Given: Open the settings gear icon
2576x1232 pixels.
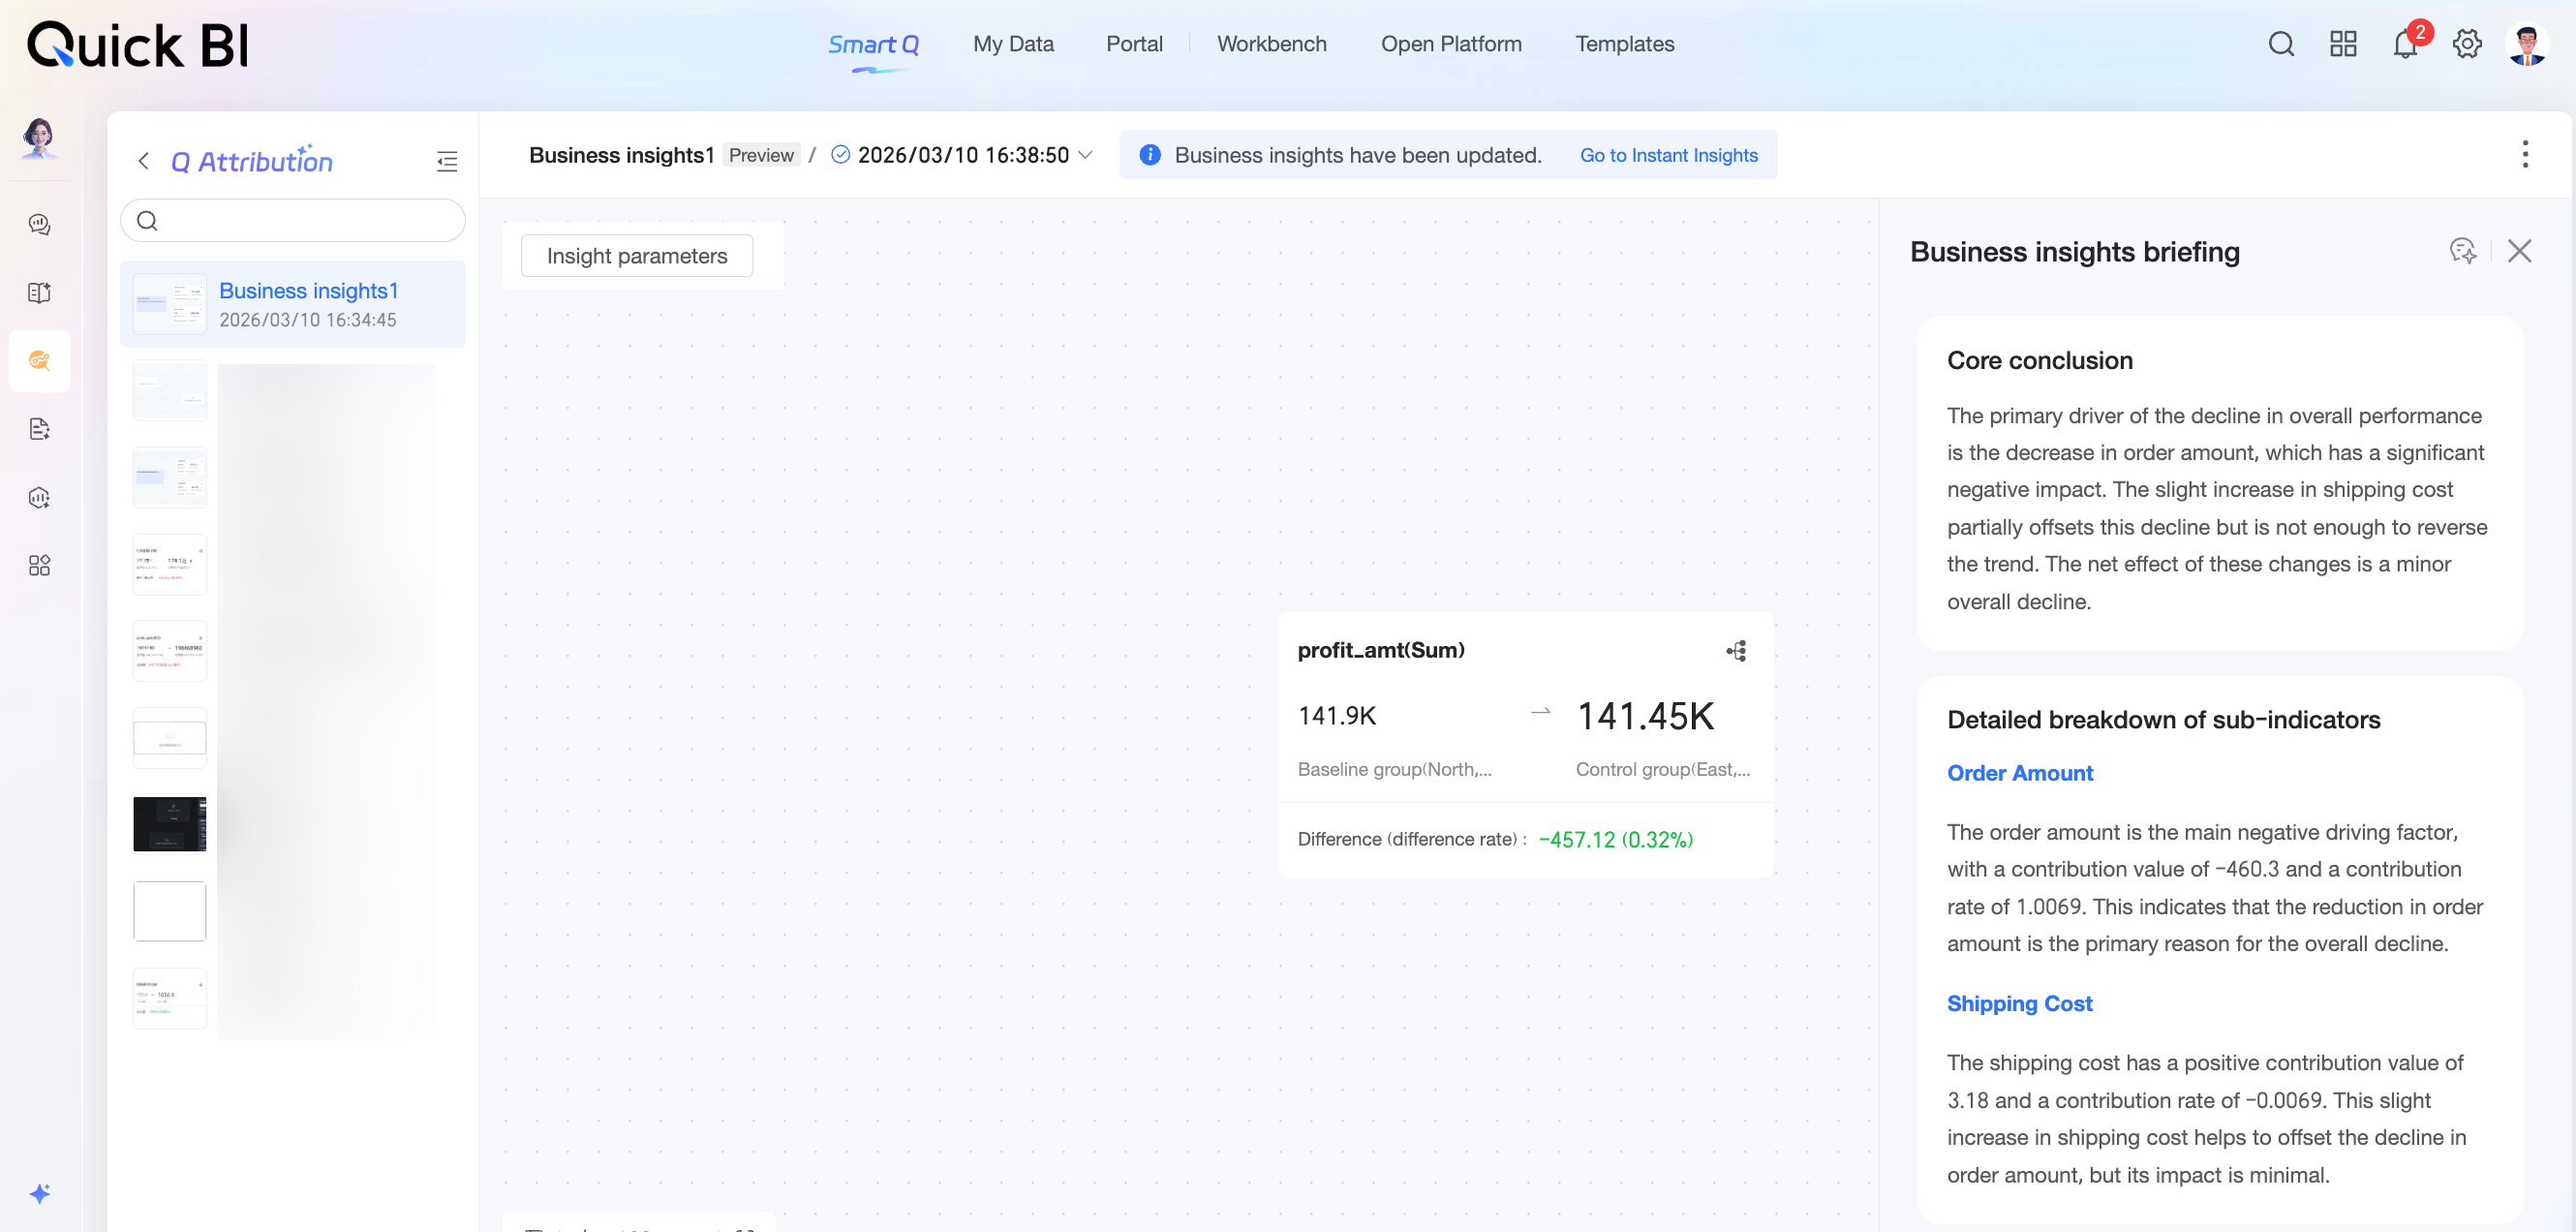Looking at the screenshot, I should tap(2467, 44).
